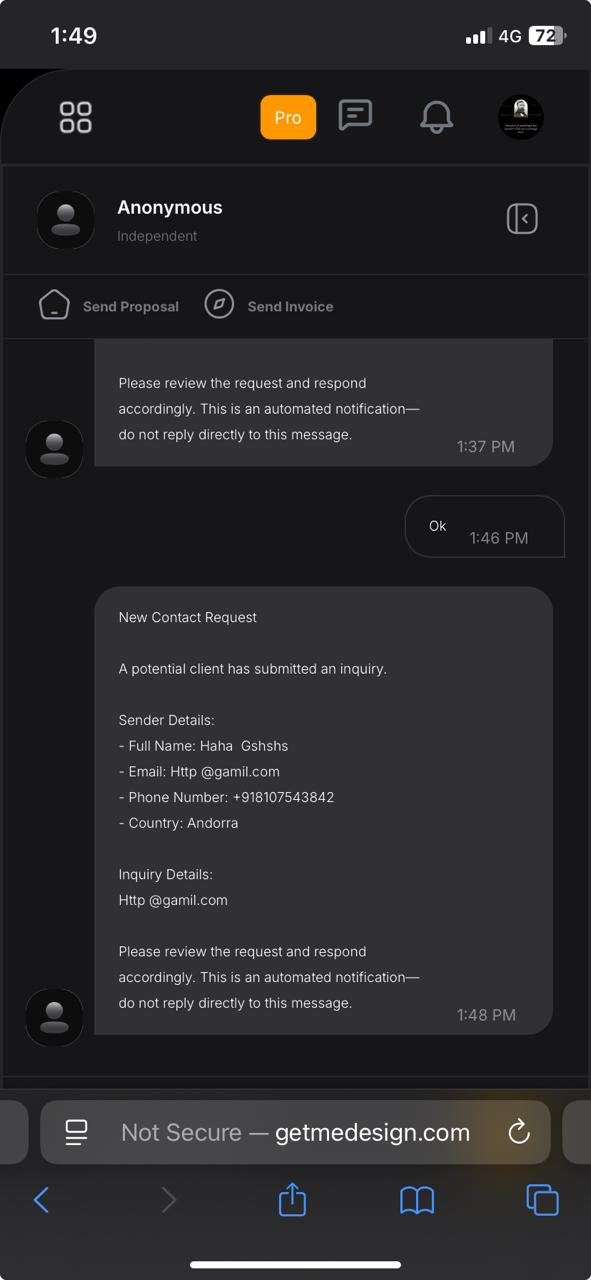Go back with Safari back arrow

(41, 1200)
